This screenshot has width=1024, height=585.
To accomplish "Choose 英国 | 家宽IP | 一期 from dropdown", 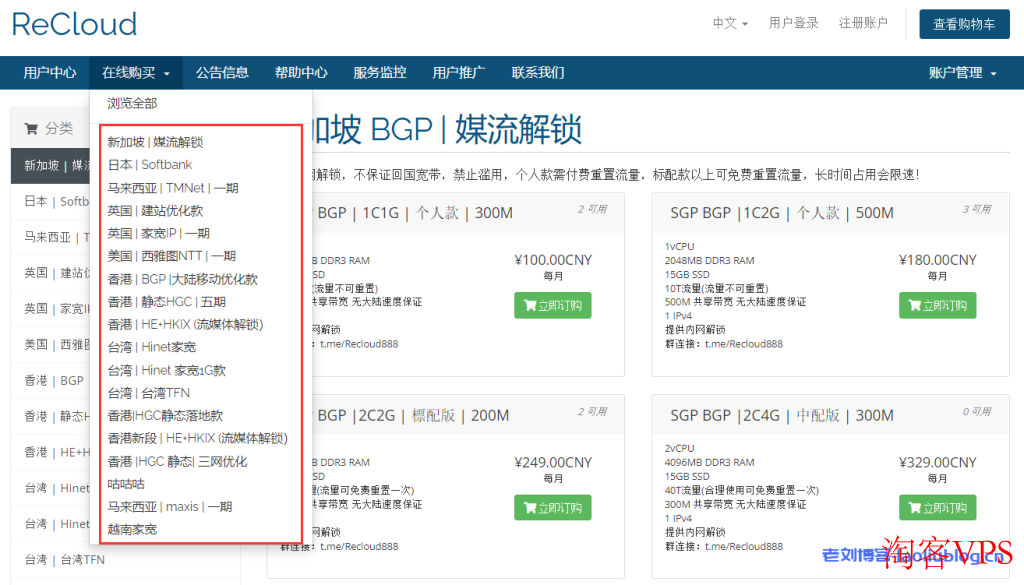I will point(159,234).
